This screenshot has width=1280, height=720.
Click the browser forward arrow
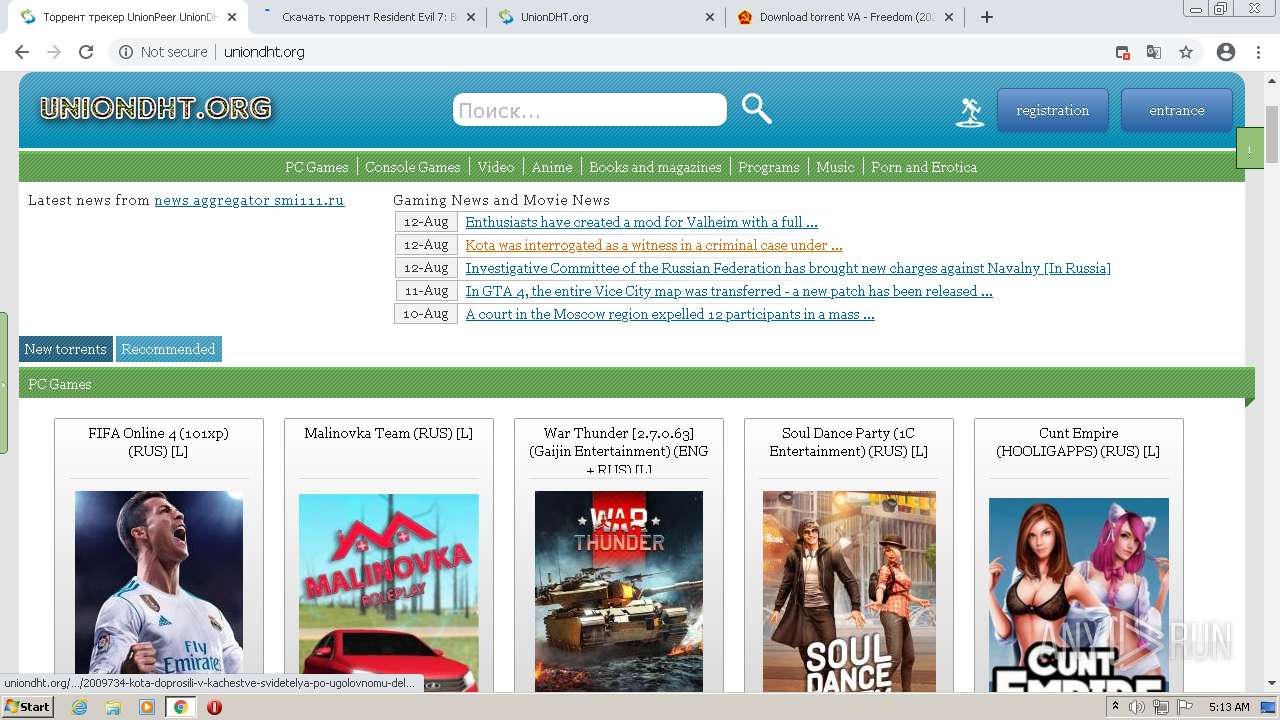point(54,52)
